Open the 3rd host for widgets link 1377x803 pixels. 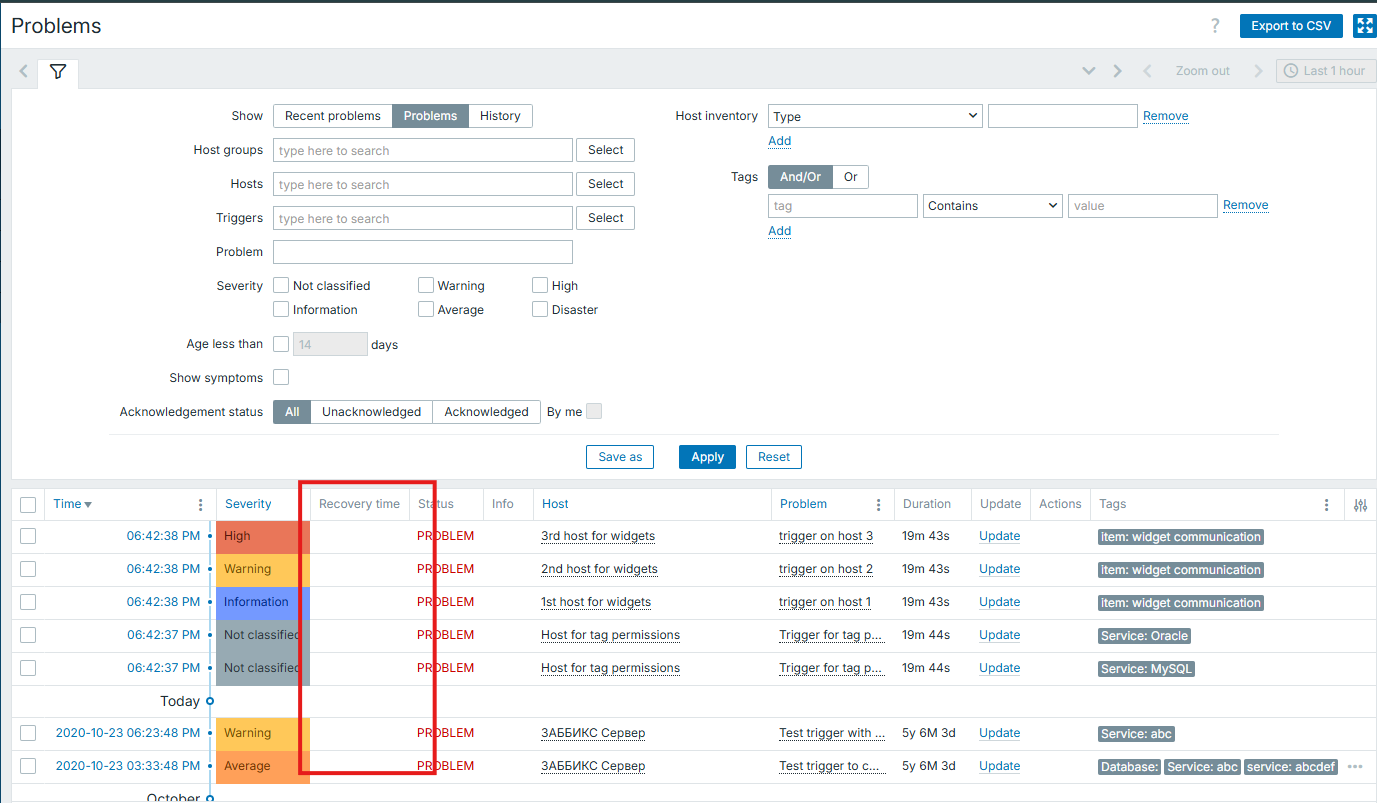(x=598, y=536)
